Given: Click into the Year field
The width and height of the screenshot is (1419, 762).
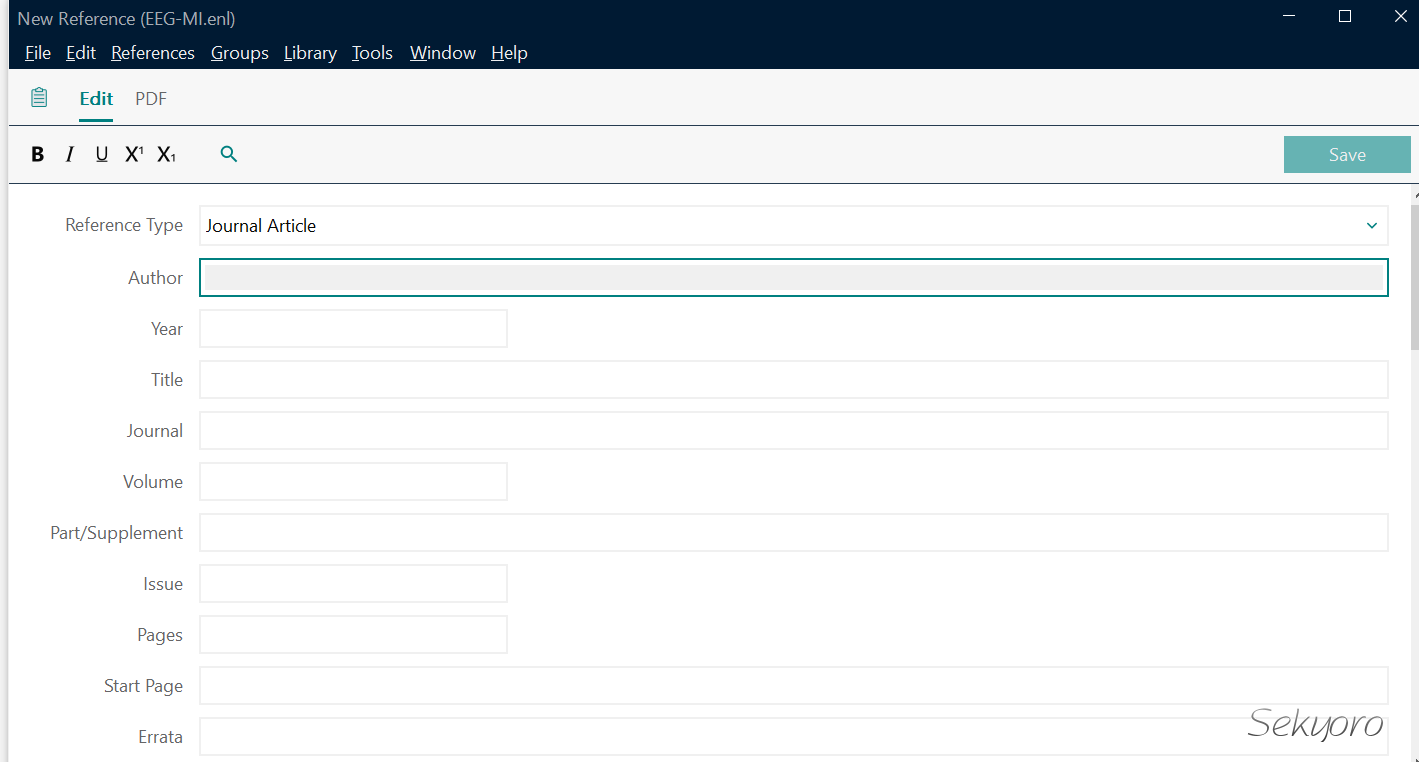Looking at the screenshot, I should (x=353, y=329).
